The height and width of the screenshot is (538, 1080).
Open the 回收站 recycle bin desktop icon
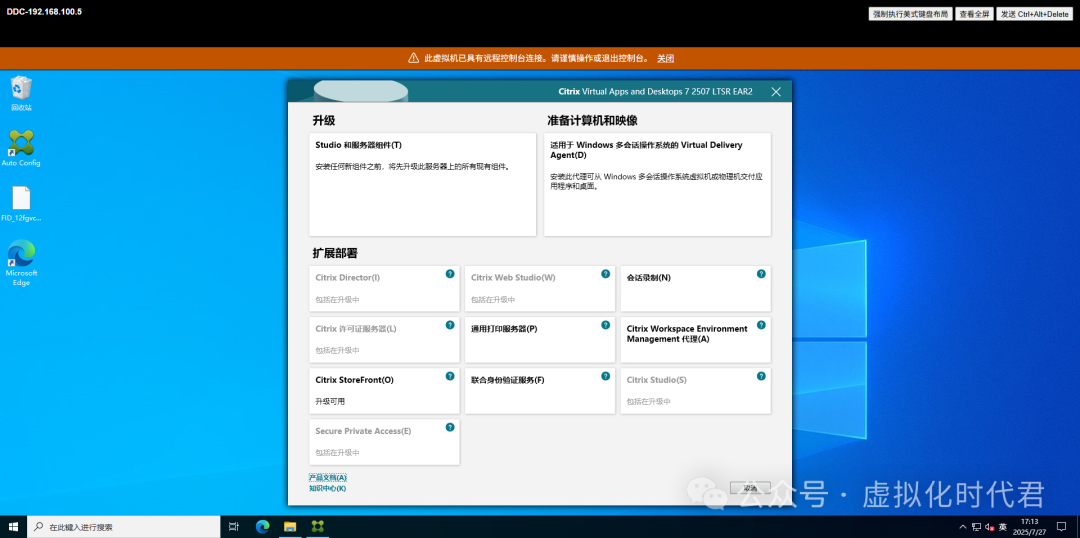21,93
